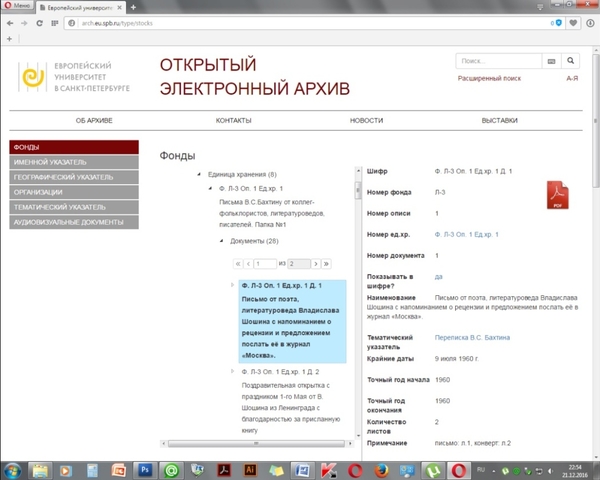Image resolution: width=600 pixels, height=480 pixels.
Task: Collapse the Единица хранения (8) node
Action: [x=198, y=173]
